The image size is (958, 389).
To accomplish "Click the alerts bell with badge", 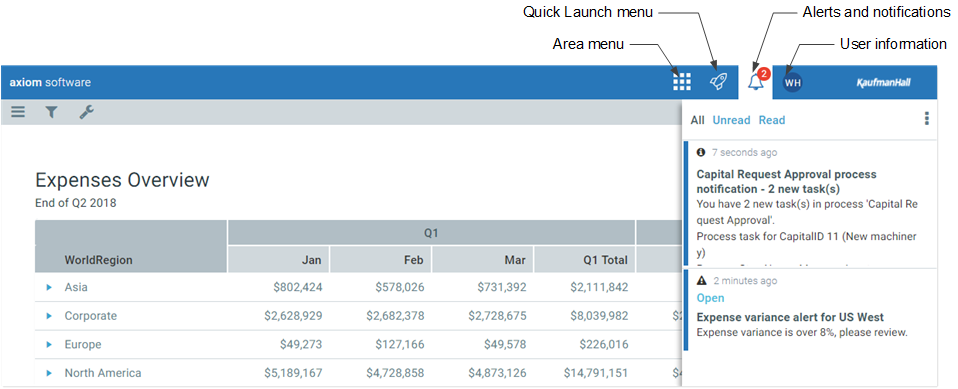I will (756, 82).
